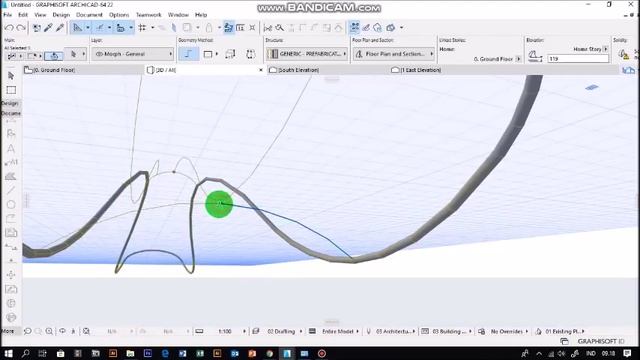Expand the Home Story elevation reference arrow
Viewport: 640px width, 360px height.
point(605,49)
